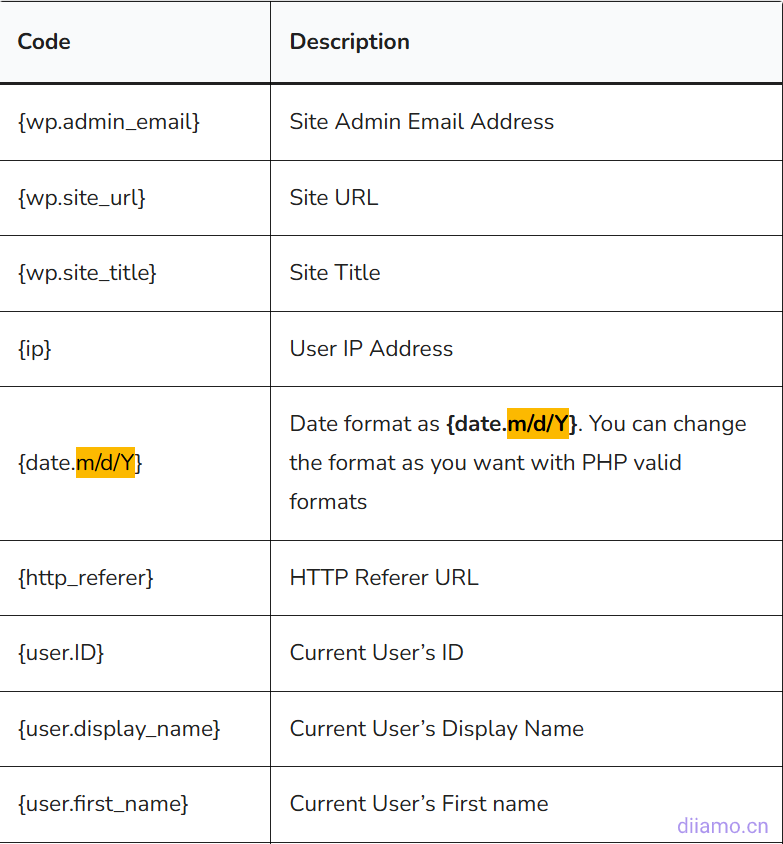Select the {wp.site_title} shortcode
The width and height of the screenshot is (783, 844).
coord(87,273)
